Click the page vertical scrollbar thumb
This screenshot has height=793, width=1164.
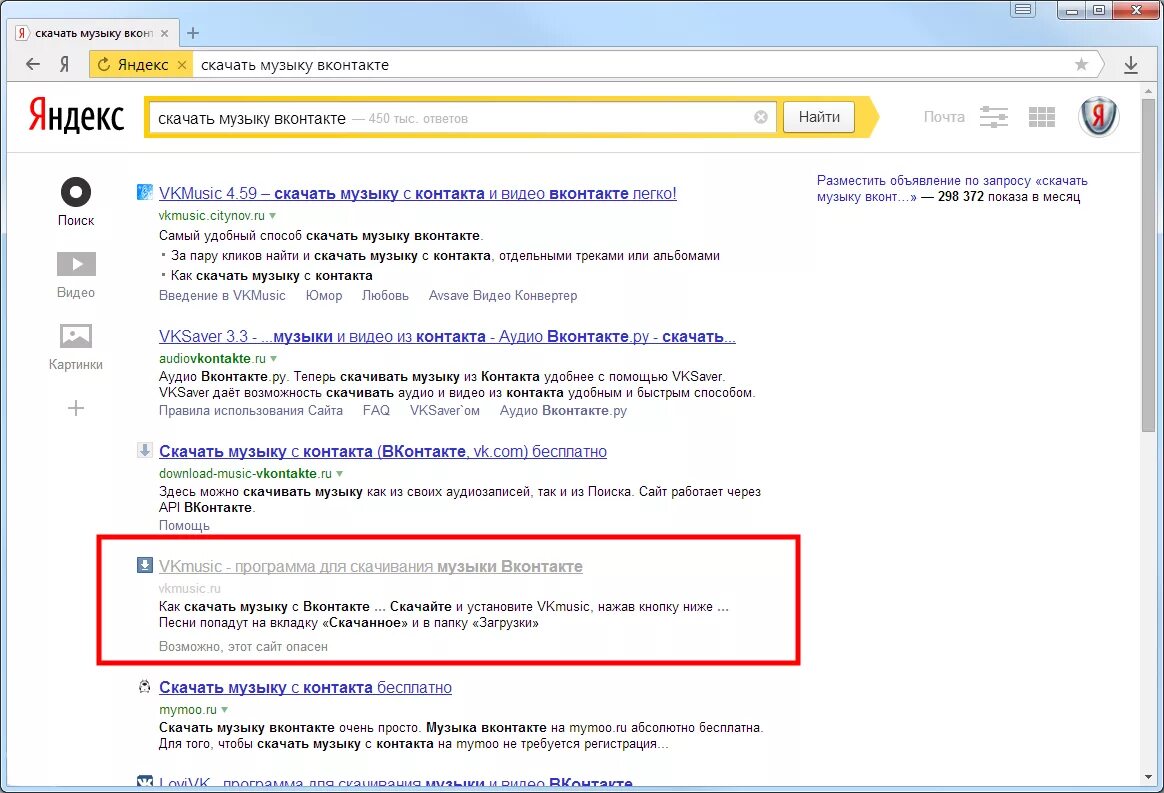(1148, 264)
